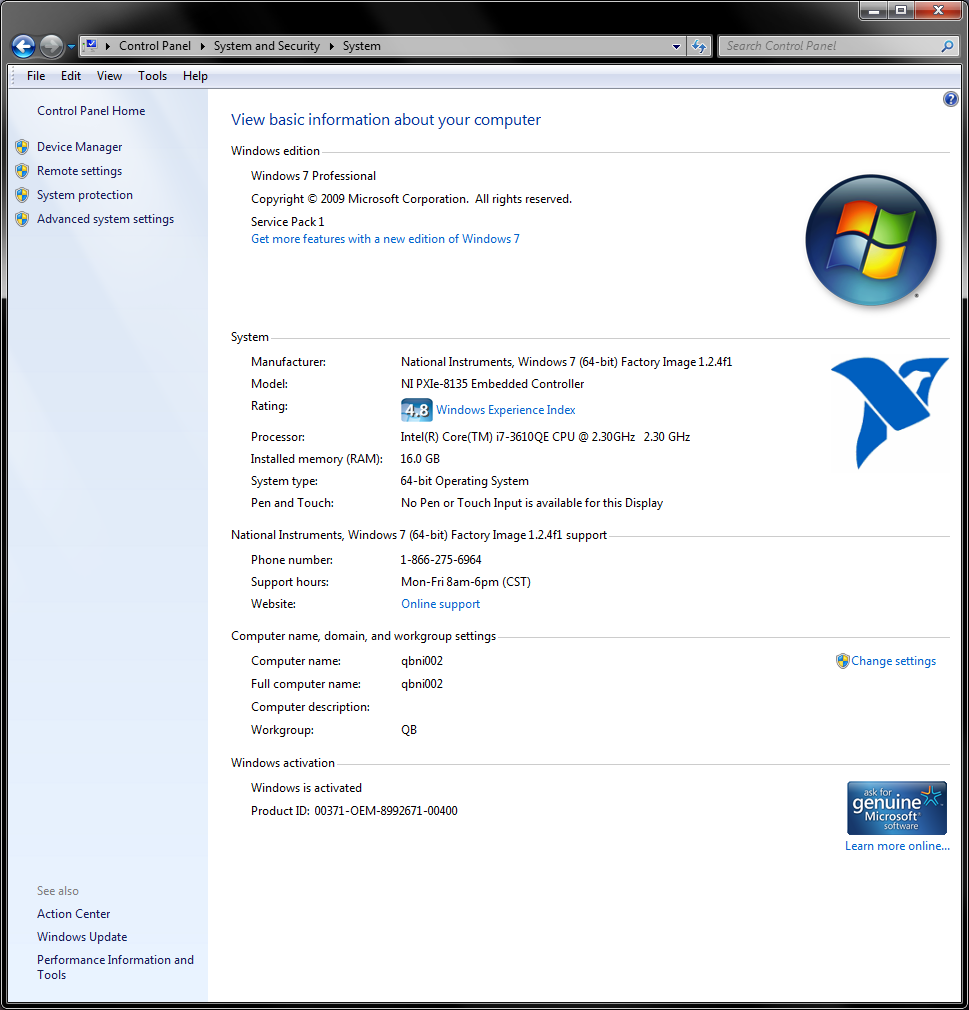Open Remote settings
The height and width of the screenshot is (1010, 969).
click(x=79, y=171)
